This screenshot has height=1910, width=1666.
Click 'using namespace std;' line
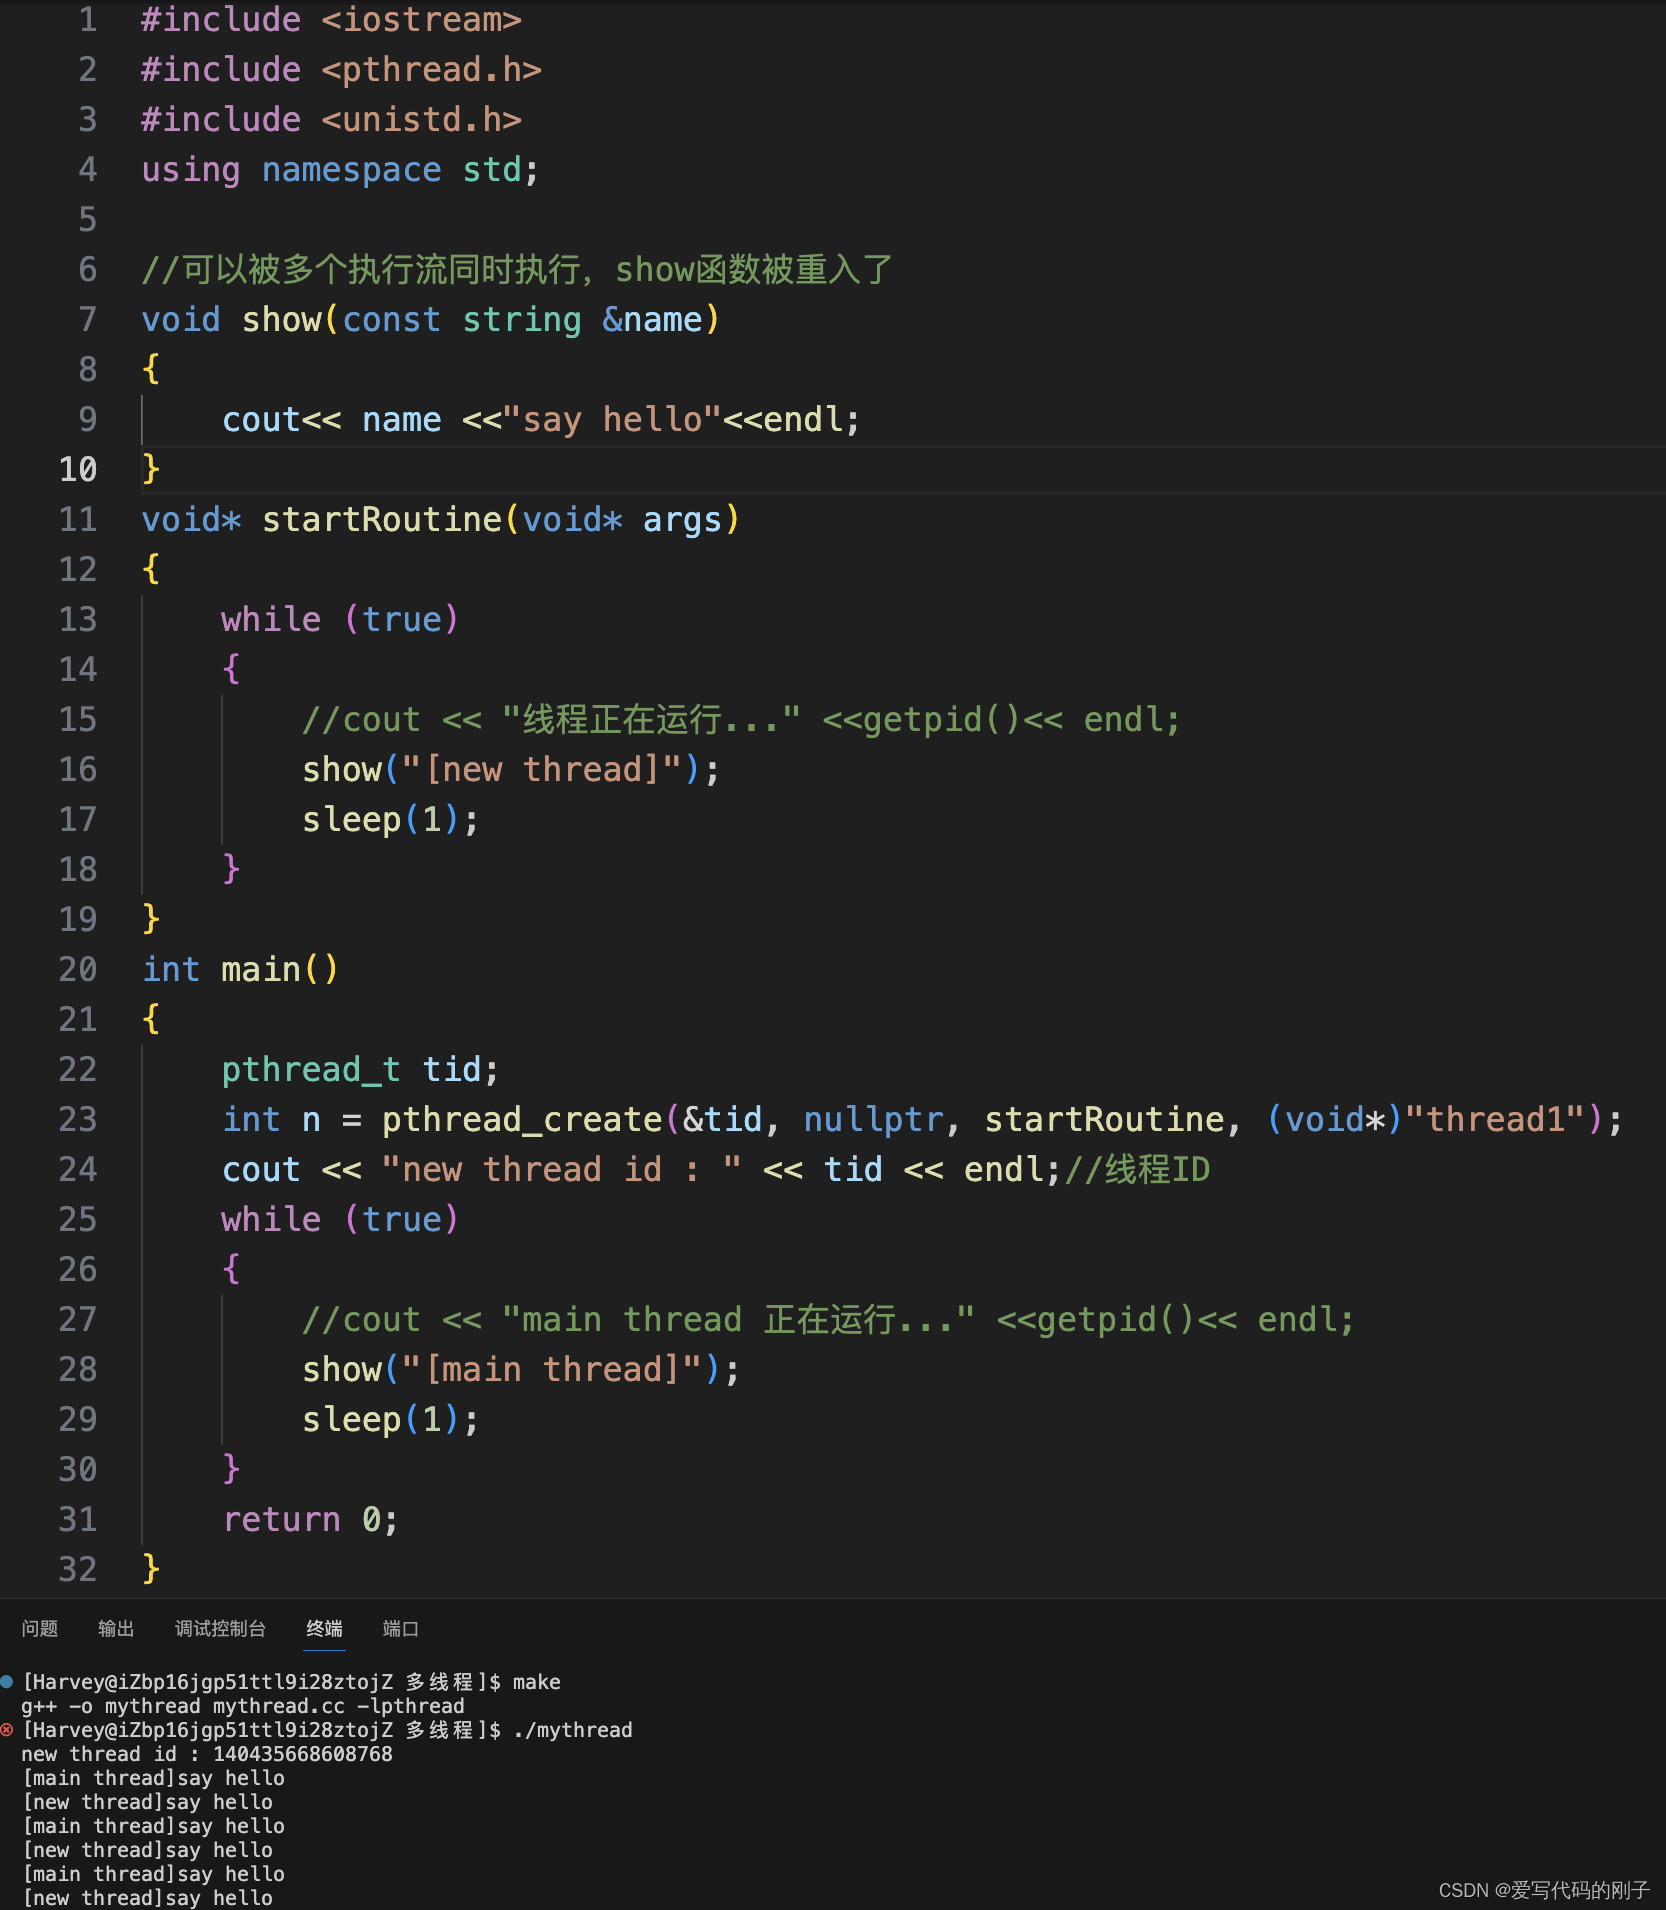point(340,169)
